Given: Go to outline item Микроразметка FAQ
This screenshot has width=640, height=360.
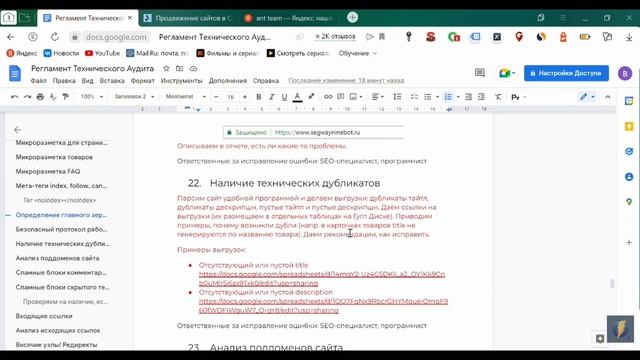Looking at the screenshot, I should pos(48,171).
